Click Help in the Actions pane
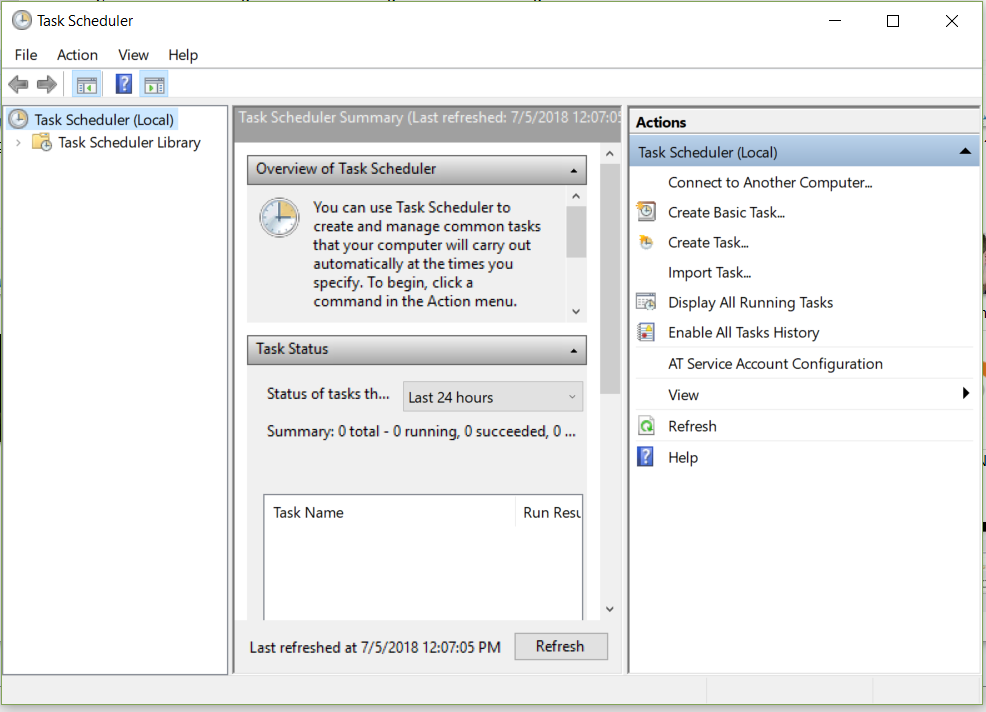Viewport: 986px width, 712px height. point(683,457)
